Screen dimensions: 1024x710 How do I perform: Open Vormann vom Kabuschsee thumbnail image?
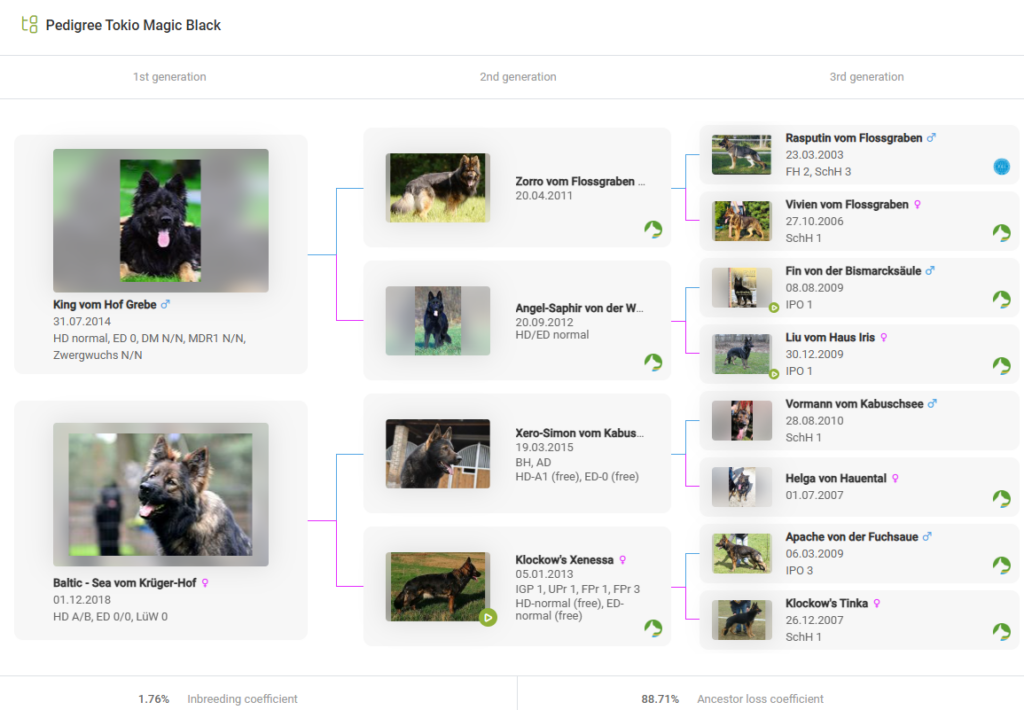[741, 421]
